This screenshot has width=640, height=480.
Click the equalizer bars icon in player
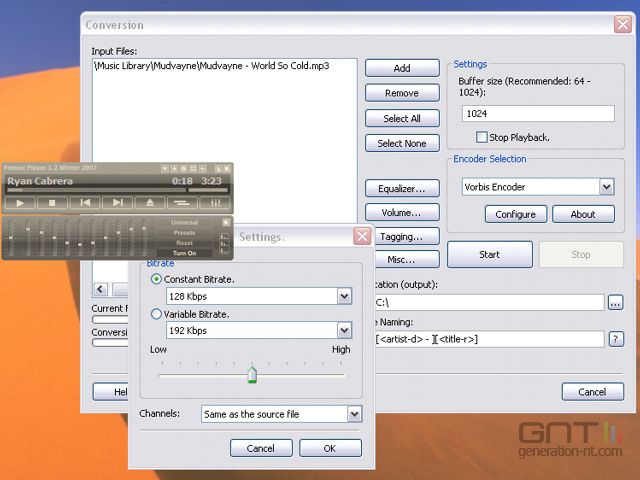pyautogui.click(x=215, y=202)
